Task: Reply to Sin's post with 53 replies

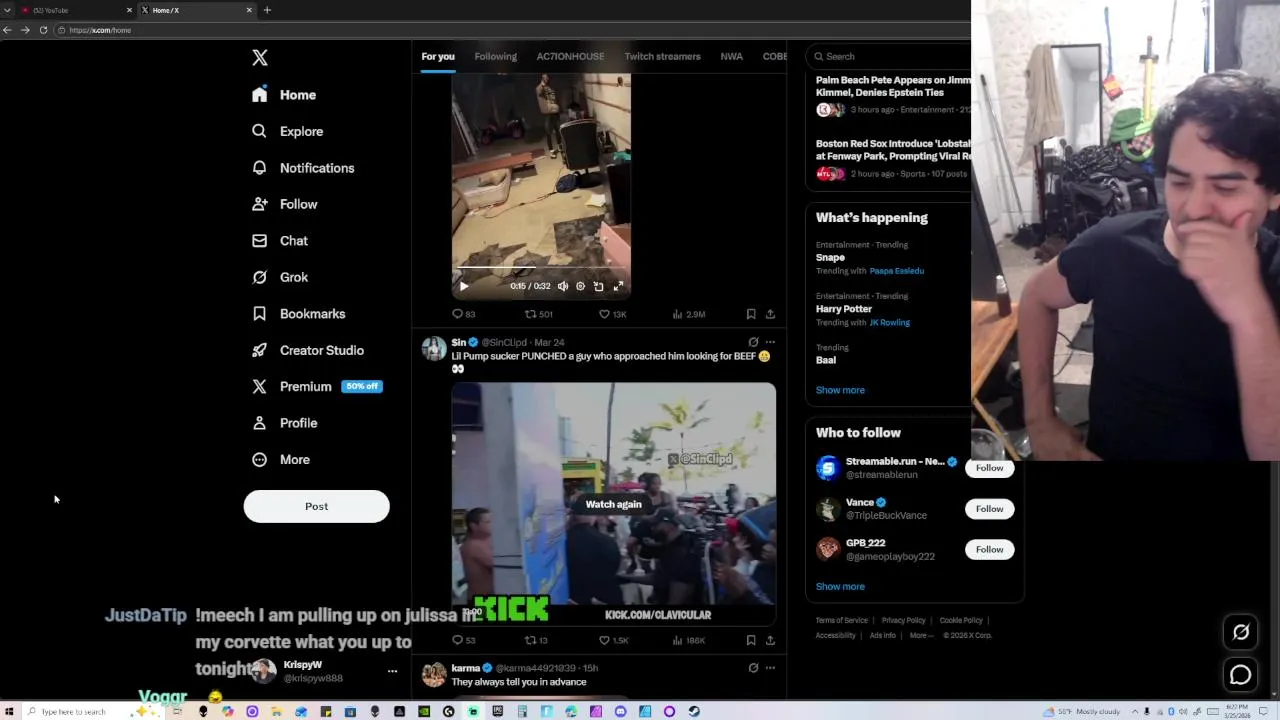Action: point(464,640)
